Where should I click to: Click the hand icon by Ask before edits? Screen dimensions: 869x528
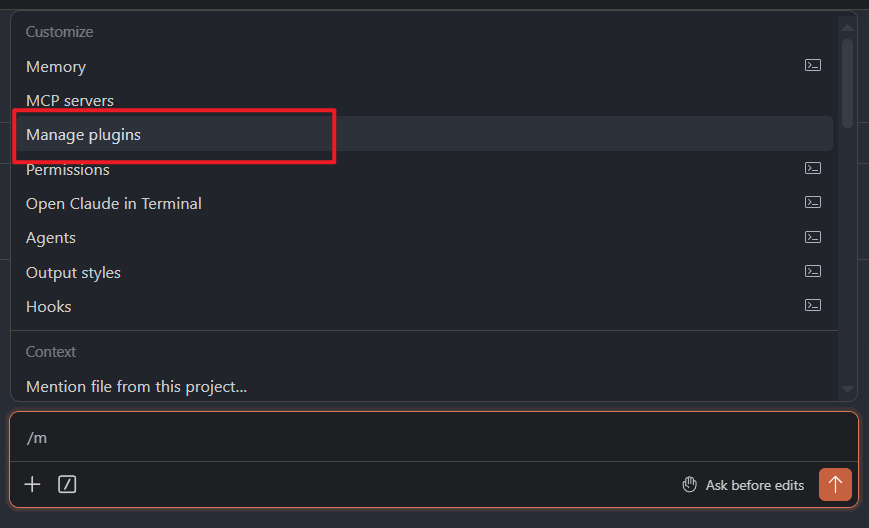689,485
